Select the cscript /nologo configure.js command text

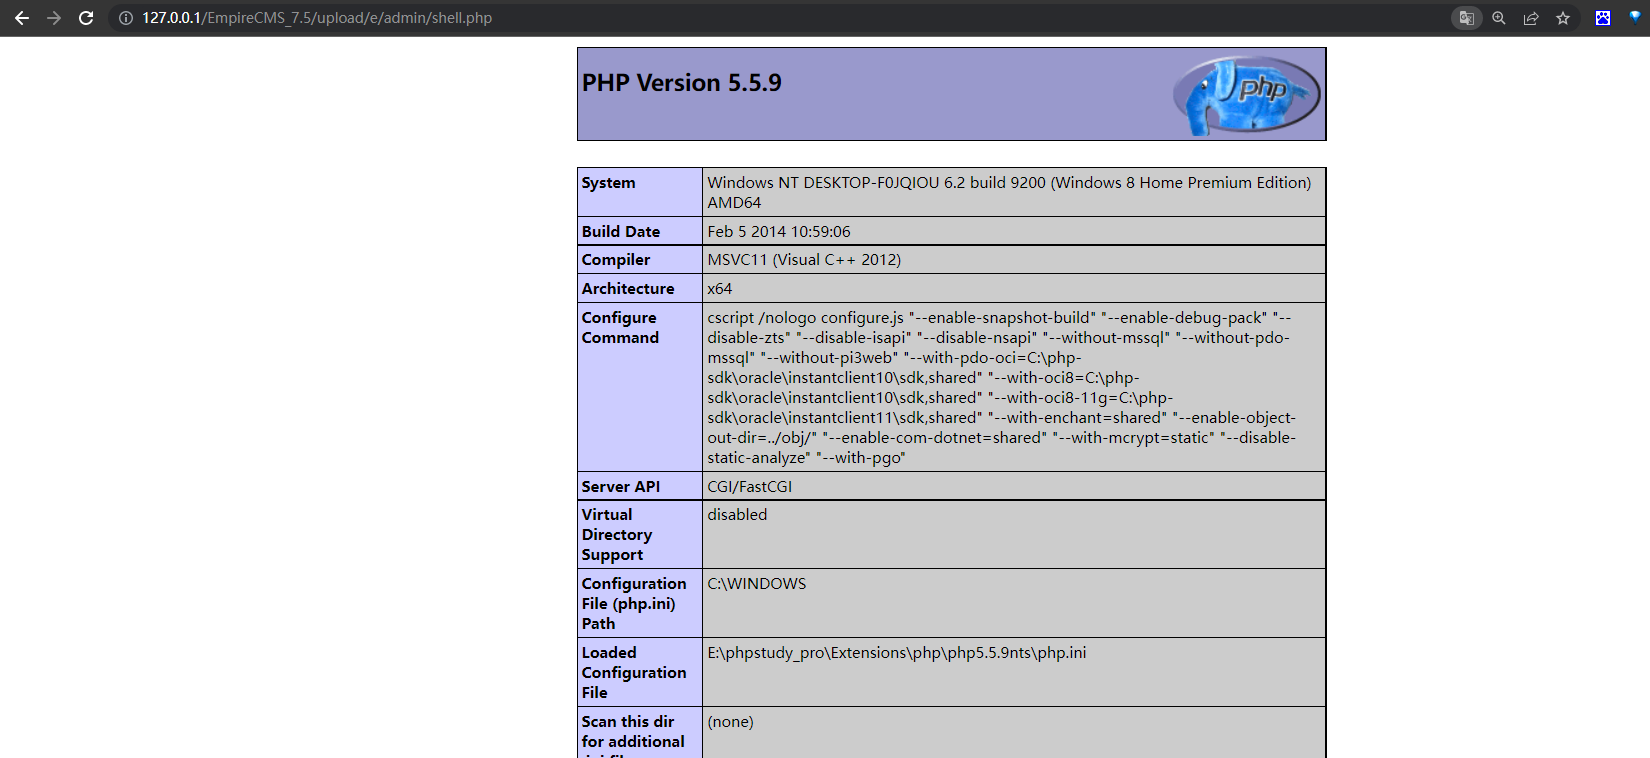coord(1002,388)
